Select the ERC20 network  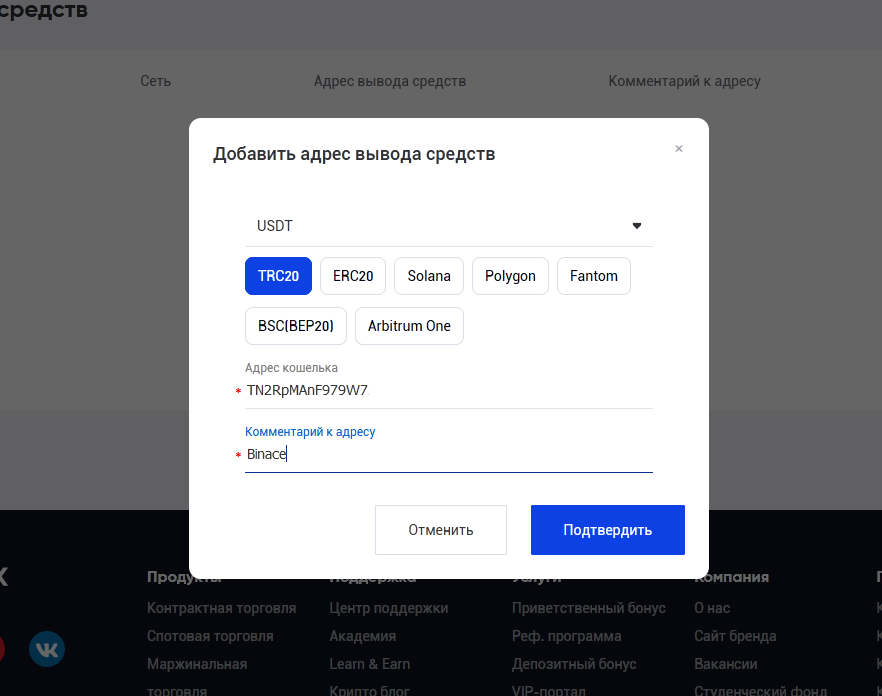coord(353,276)
